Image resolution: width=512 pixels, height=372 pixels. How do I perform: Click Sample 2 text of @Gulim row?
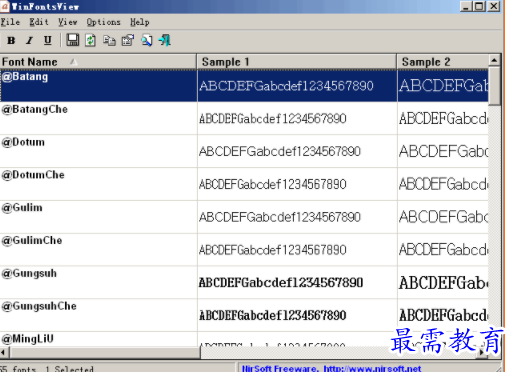[x=444, y=217]
